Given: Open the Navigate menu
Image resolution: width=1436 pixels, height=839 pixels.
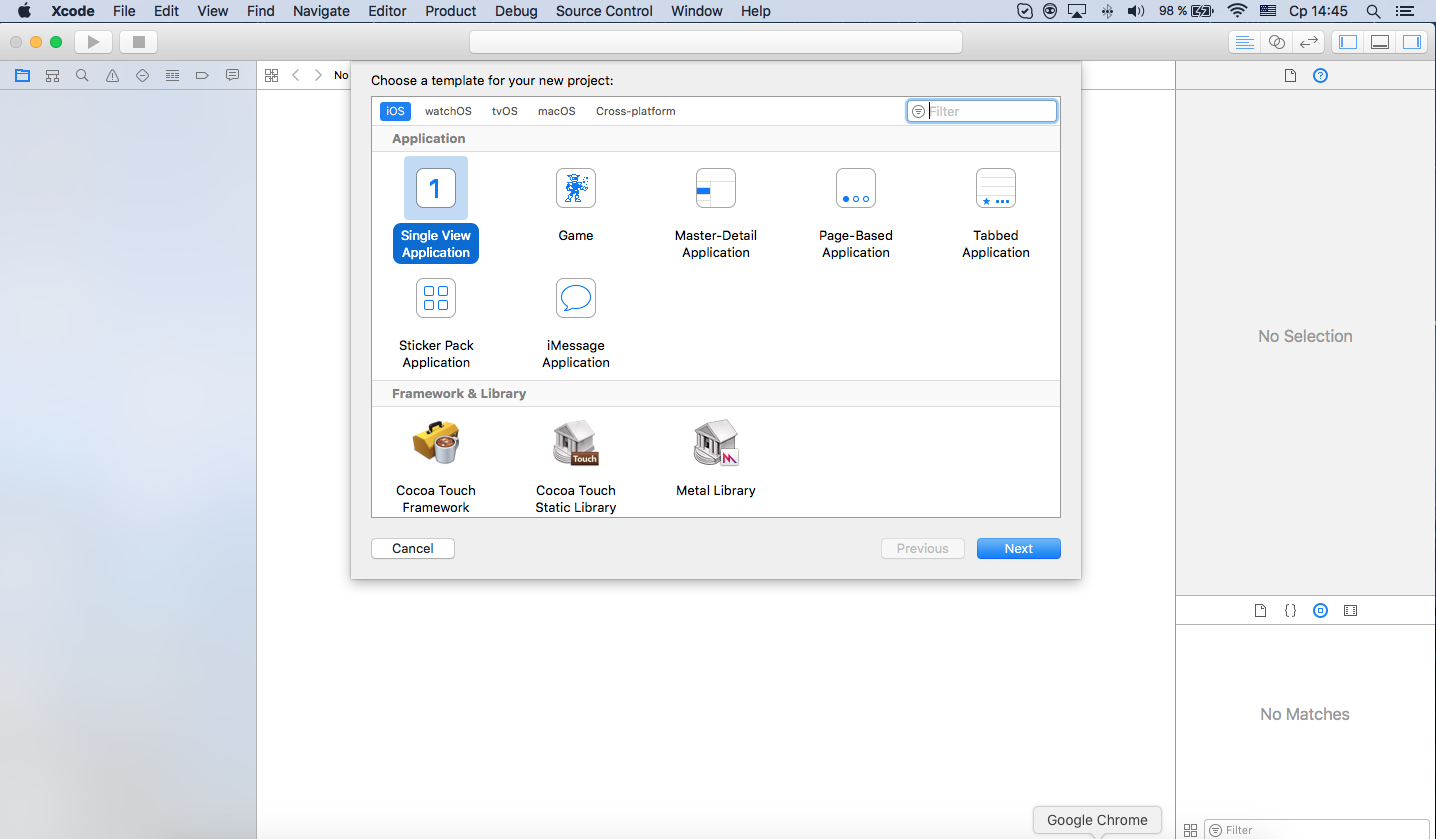Looking at the screenshot, I should (321, 11).
